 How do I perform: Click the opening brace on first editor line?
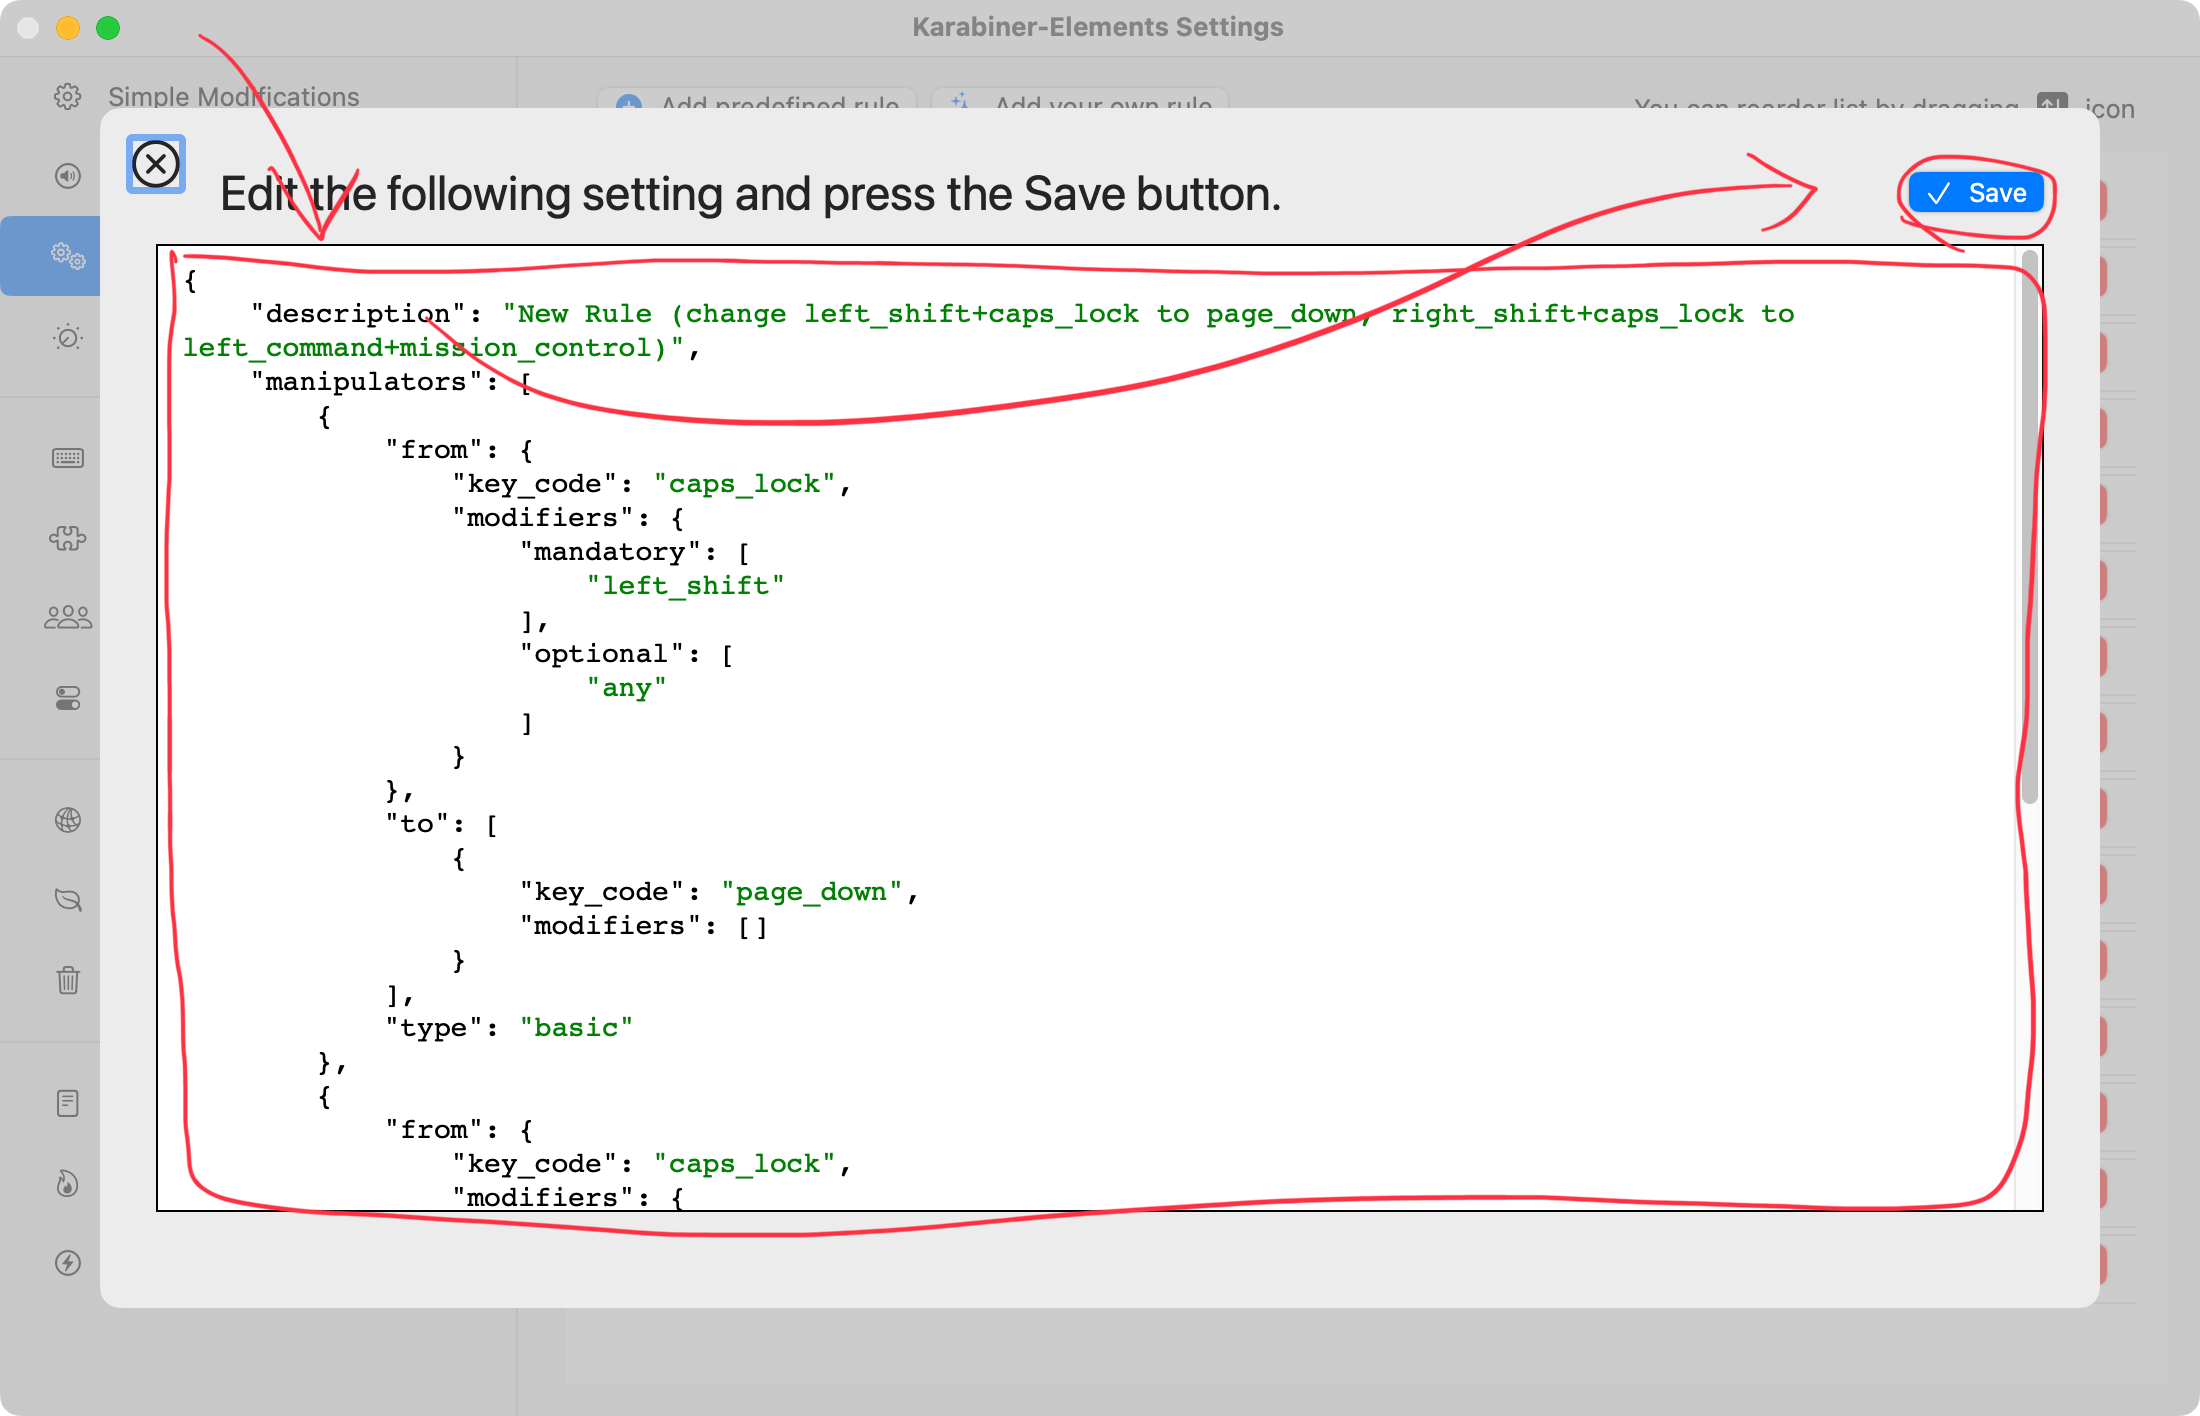[191, 280]
